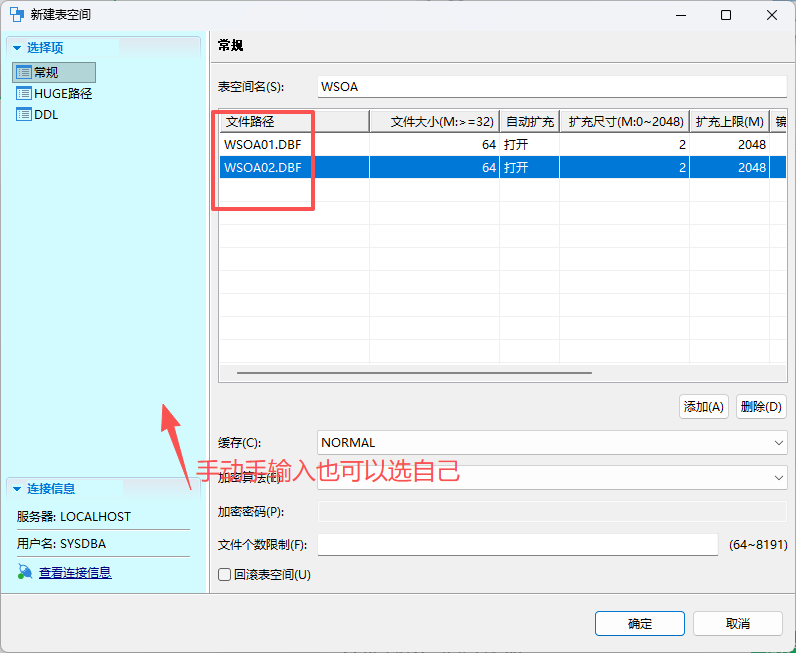Click the 打开 auto-extend cell of WSOA01.DBF
Screen dimensions: 796x653
[x=529, y=145]
